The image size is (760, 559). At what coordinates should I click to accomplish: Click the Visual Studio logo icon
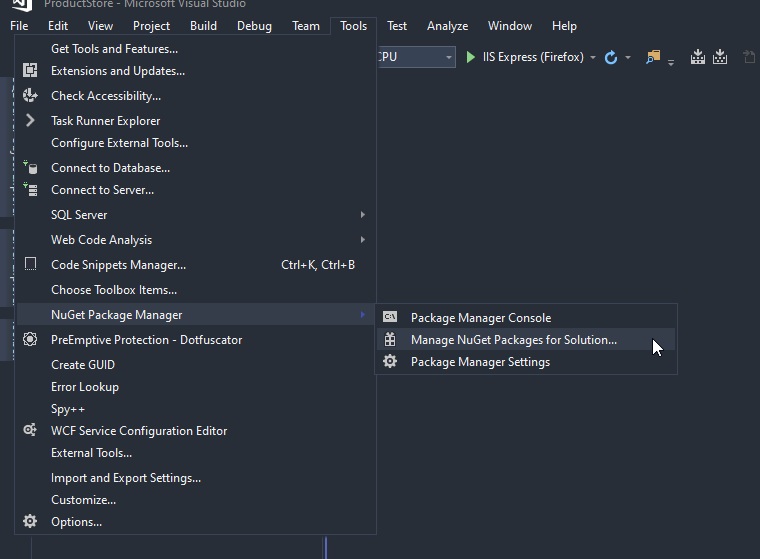click(21, 5)
